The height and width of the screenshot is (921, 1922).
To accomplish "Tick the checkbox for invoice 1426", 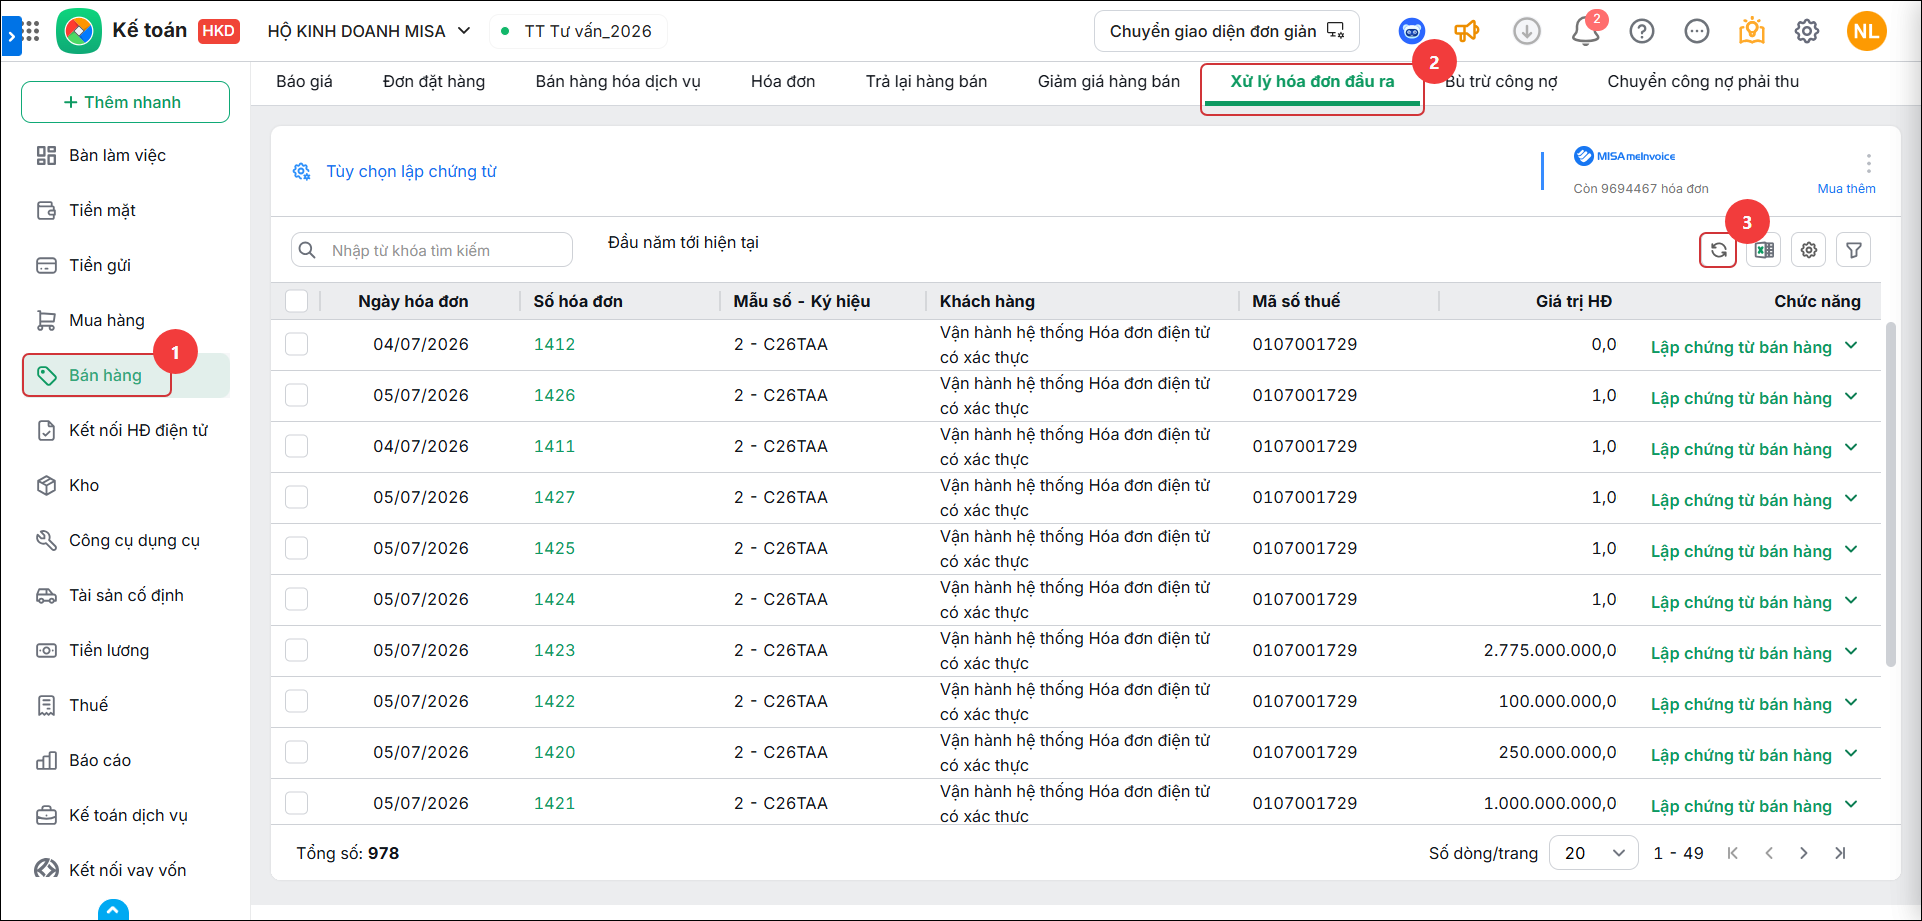I will pyautogui.click(x=296, y=395).
